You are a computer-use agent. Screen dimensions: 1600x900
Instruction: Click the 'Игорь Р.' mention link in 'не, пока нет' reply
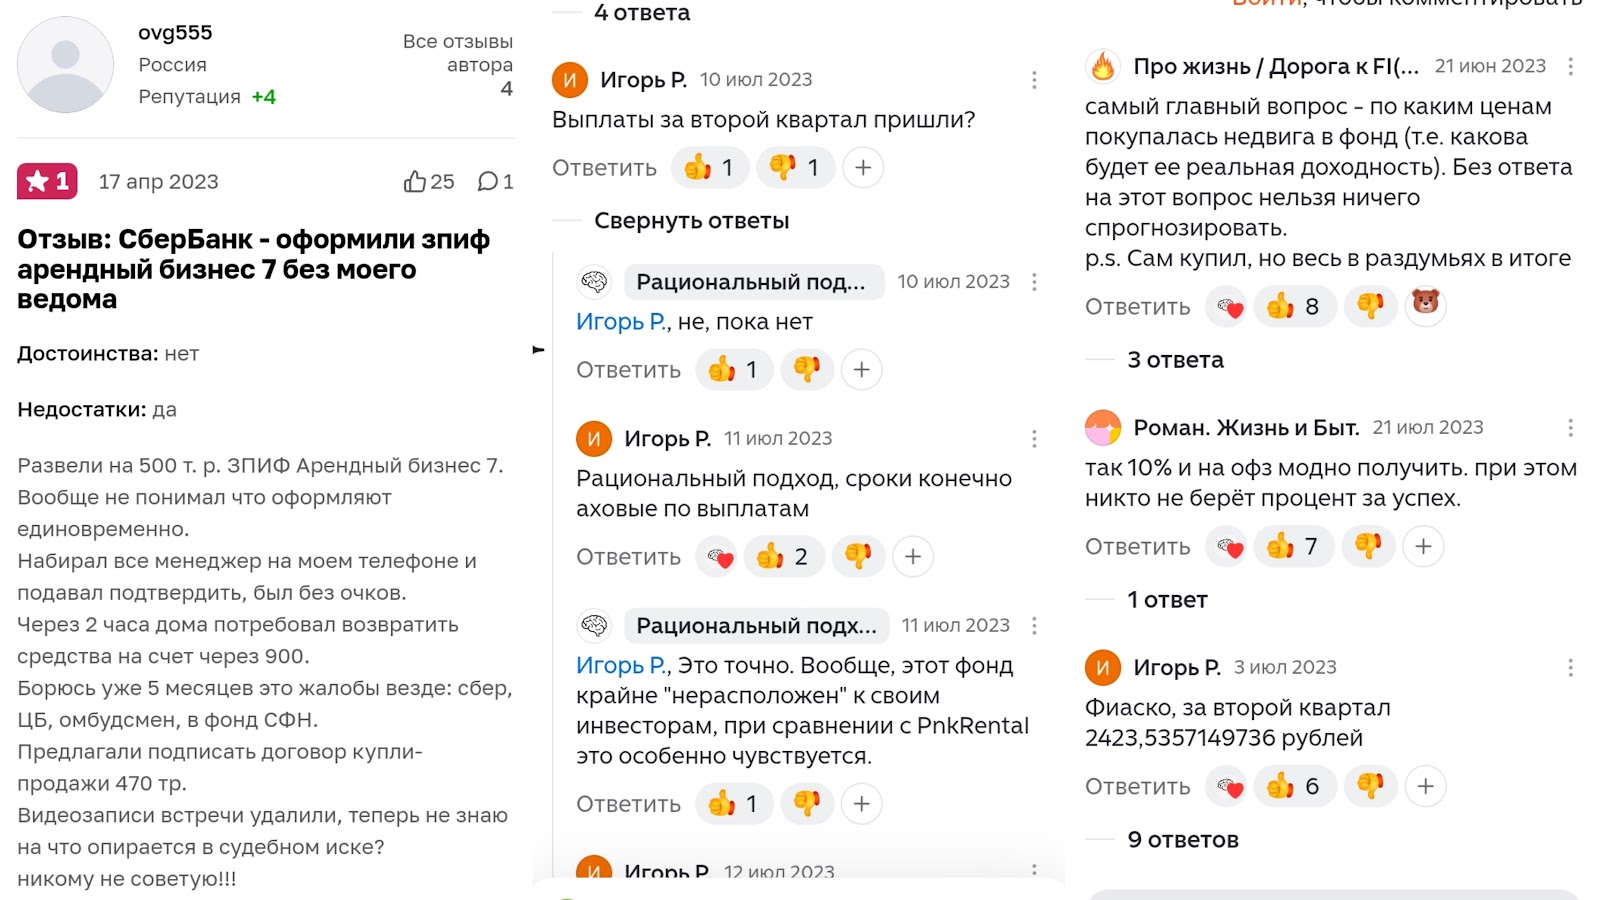(621, 322)
